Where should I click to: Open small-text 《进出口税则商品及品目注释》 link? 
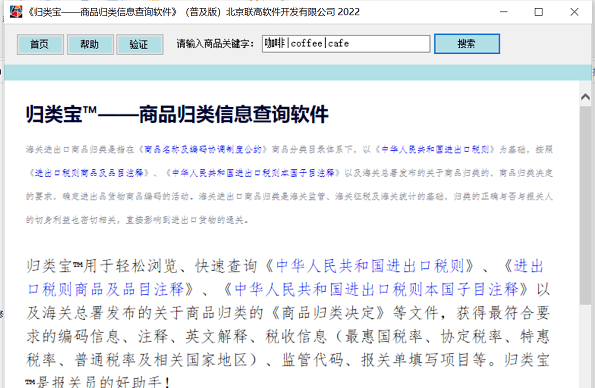[90, 173]
